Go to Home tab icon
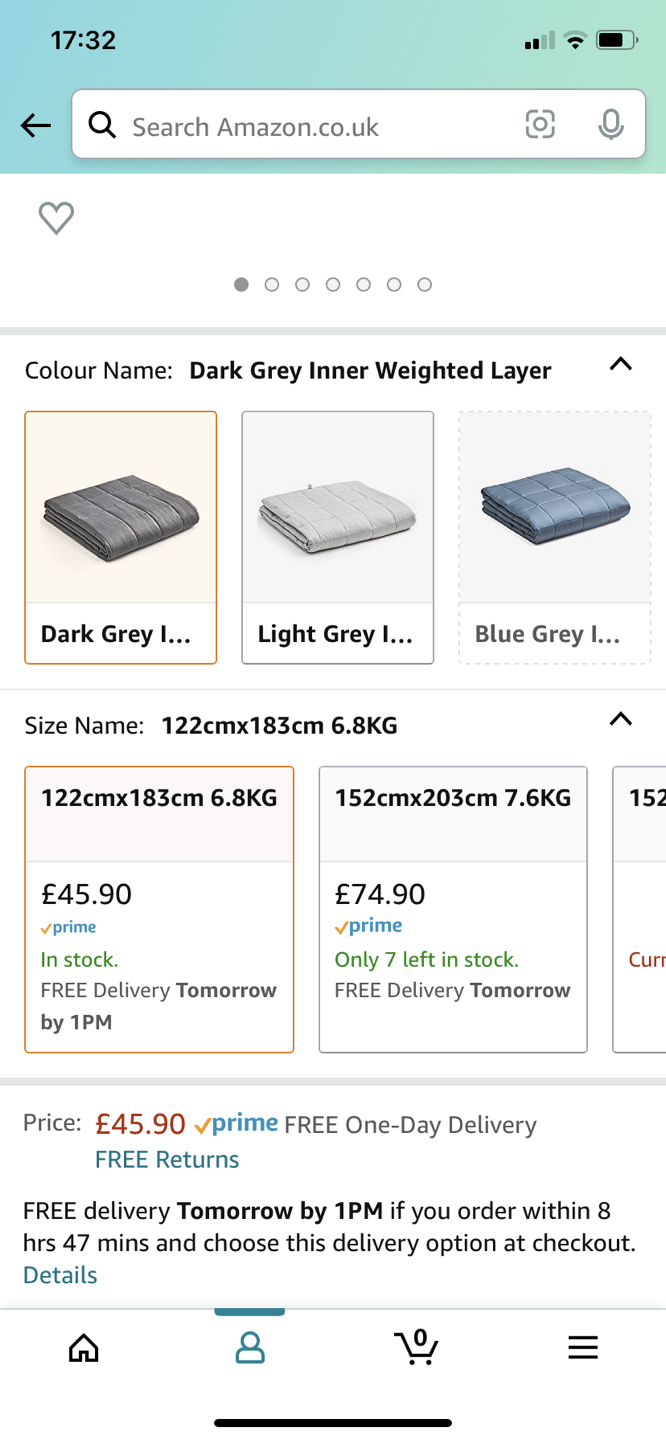 coord(84,1348)
